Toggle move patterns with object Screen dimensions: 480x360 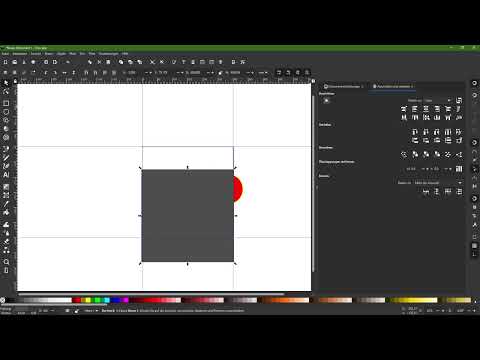point(307,72)
